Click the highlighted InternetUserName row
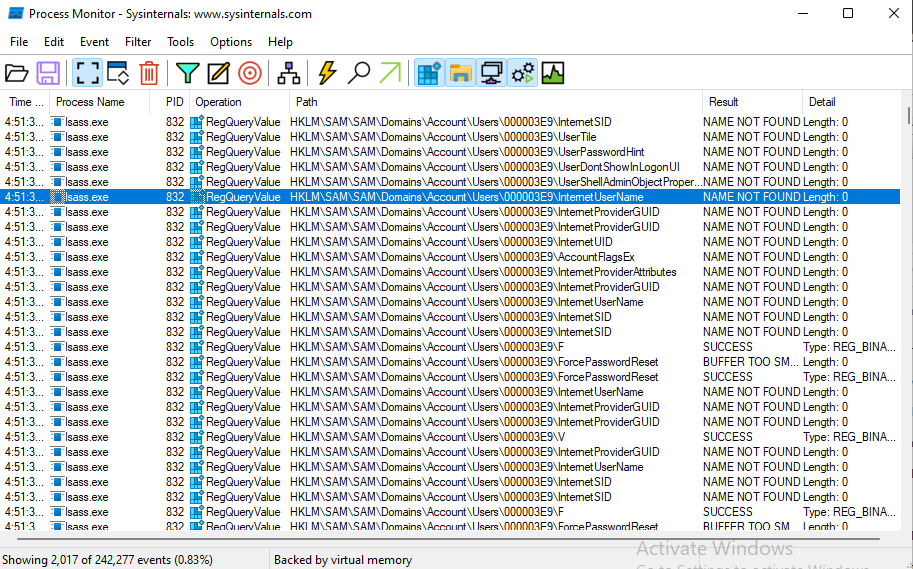Image resolution: width=913 pixels, height=569 pixels. click(450, 197)
